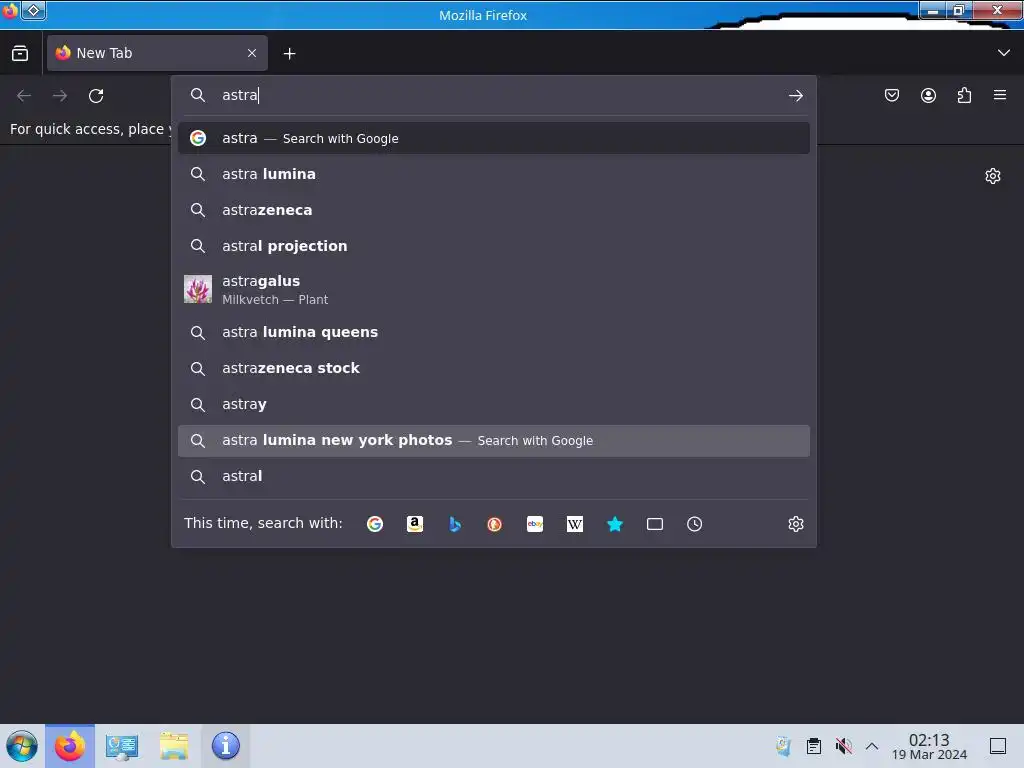Select the 'astra lumina' suggestion
This screenshot has height=768, width=1024.
(x=494, y=174)
